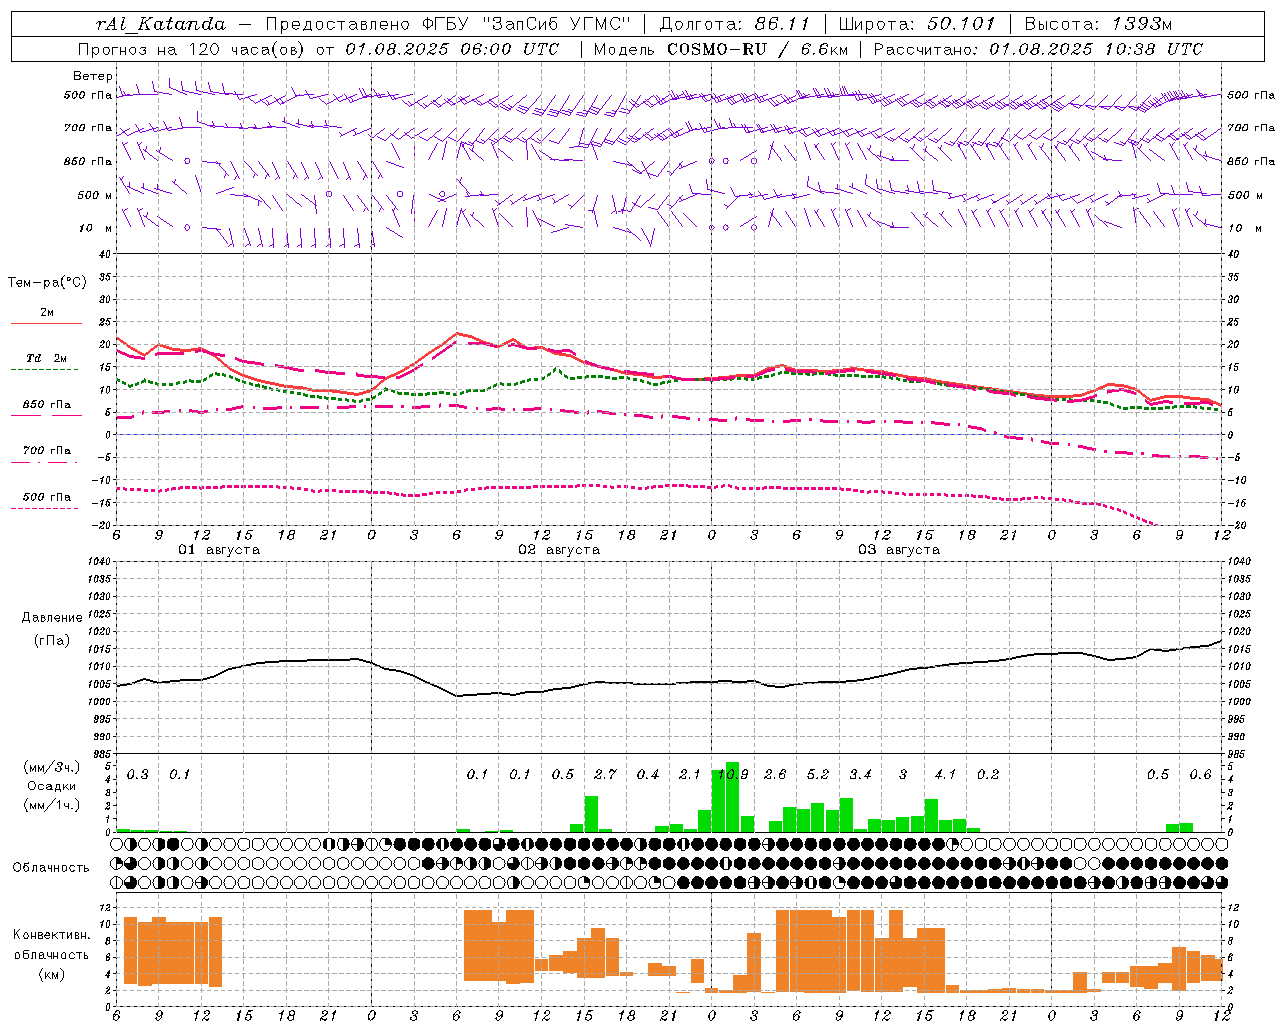Click the precipitation value 0.3

(x=138, y=774)
